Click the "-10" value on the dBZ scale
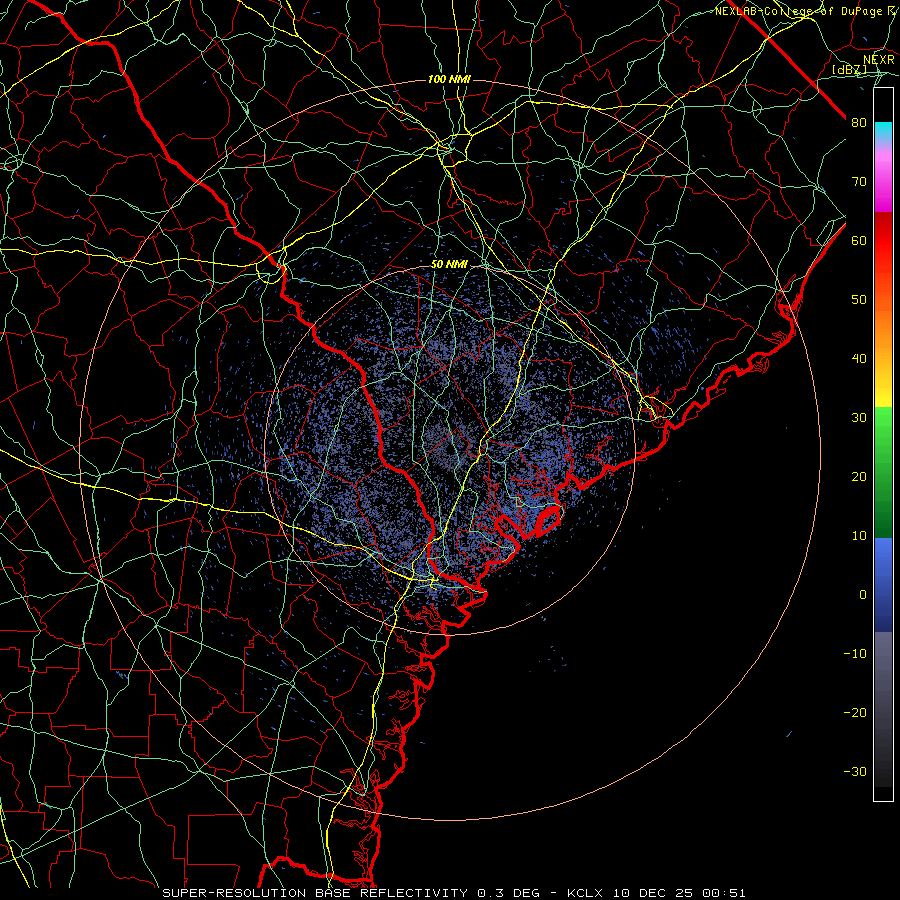The width and height of the screenshot is (900, 900). point(855,654)
